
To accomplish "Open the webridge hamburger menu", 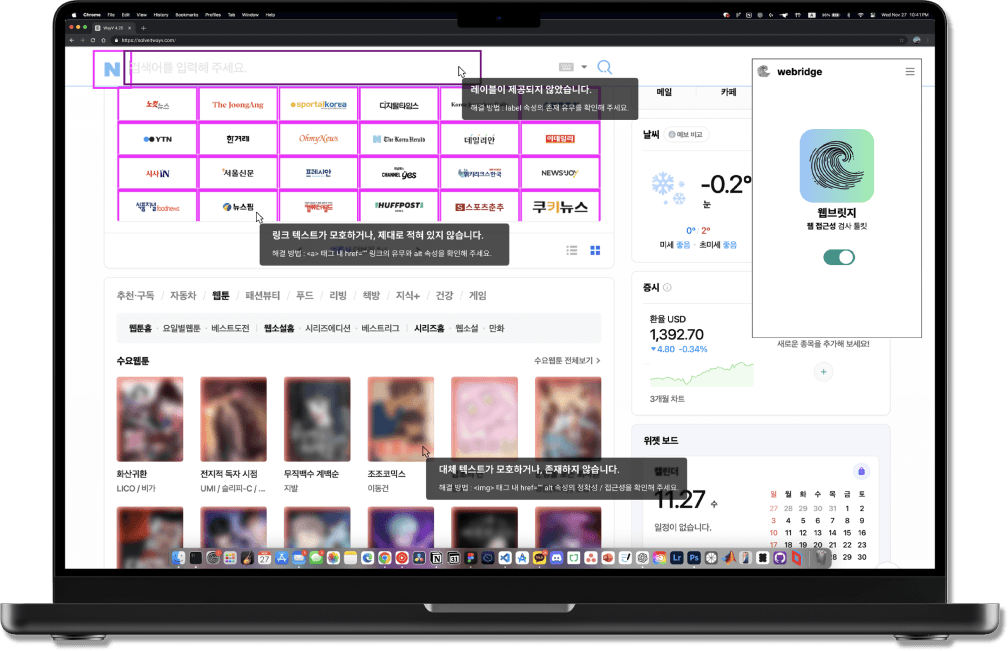I will click(909, 72).
